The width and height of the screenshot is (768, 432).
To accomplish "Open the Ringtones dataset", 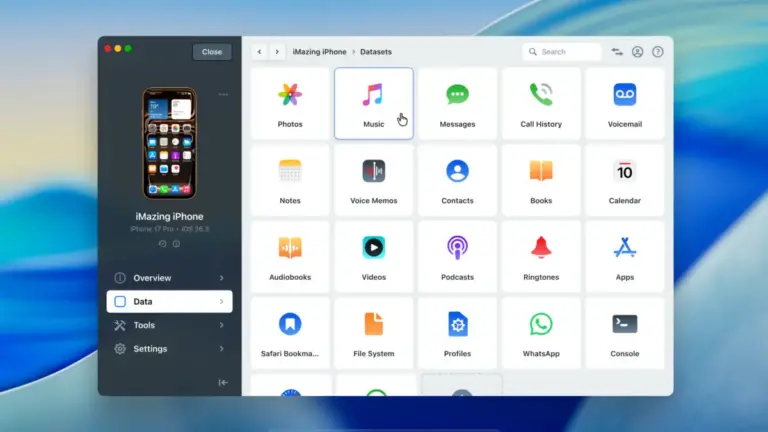I will tap(541, 256).
